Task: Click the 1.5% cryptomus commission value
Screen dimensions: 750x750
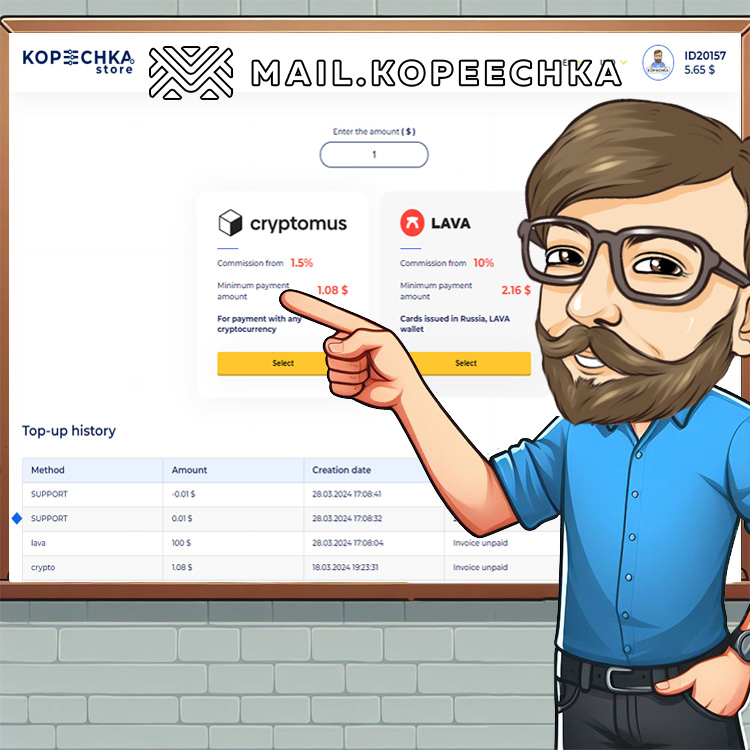Action: (x=301, y=263)
